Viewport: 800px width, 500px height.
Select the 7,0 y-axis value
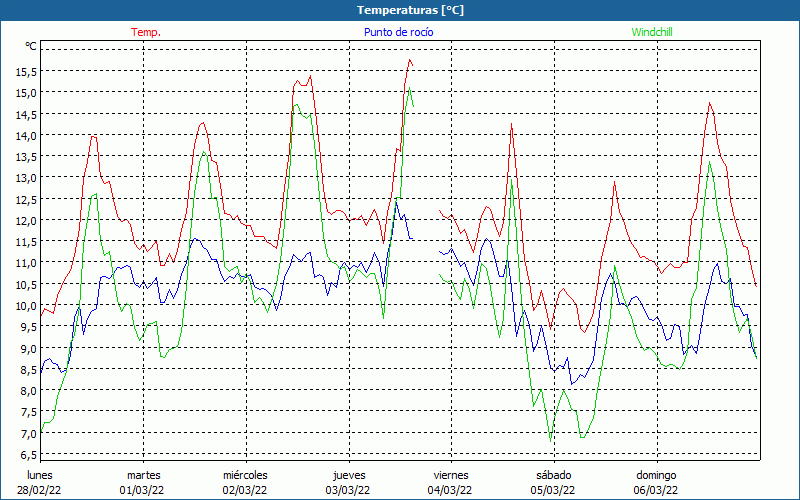[x=29, y=434]
